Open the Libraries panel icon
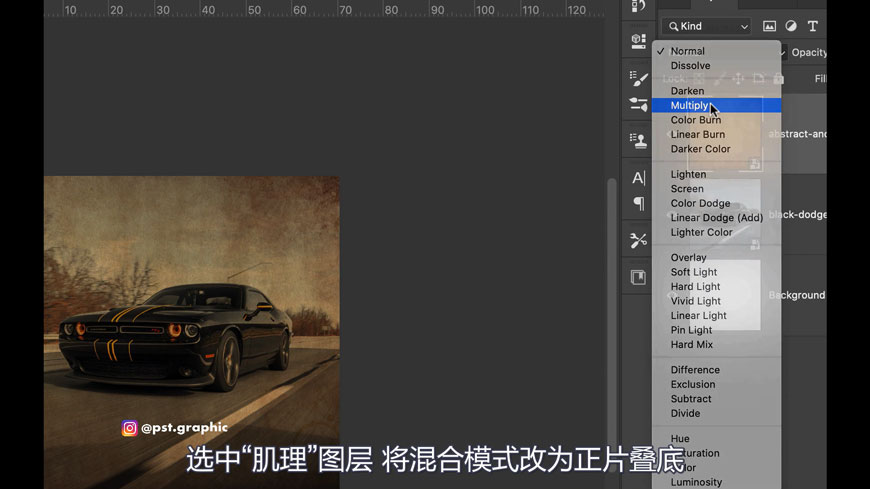The width and height of the screenshot is (870, 489). (x=638, y=277)
